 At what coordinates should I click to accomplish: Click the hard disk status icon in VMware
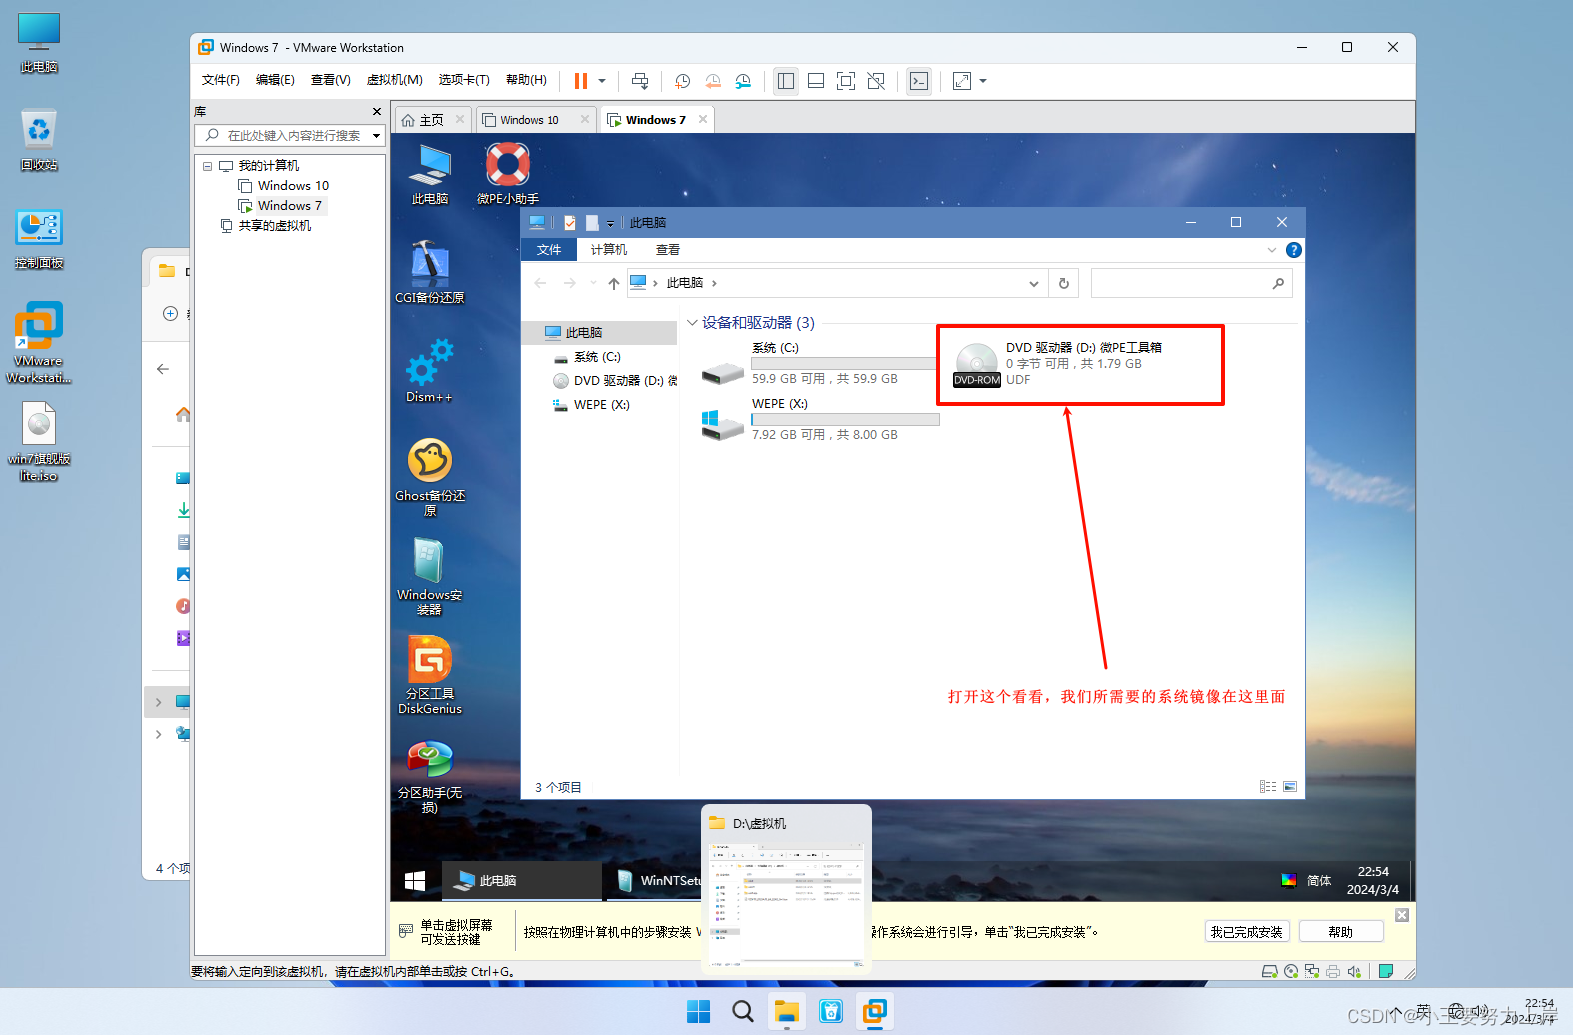[1270, 971]
